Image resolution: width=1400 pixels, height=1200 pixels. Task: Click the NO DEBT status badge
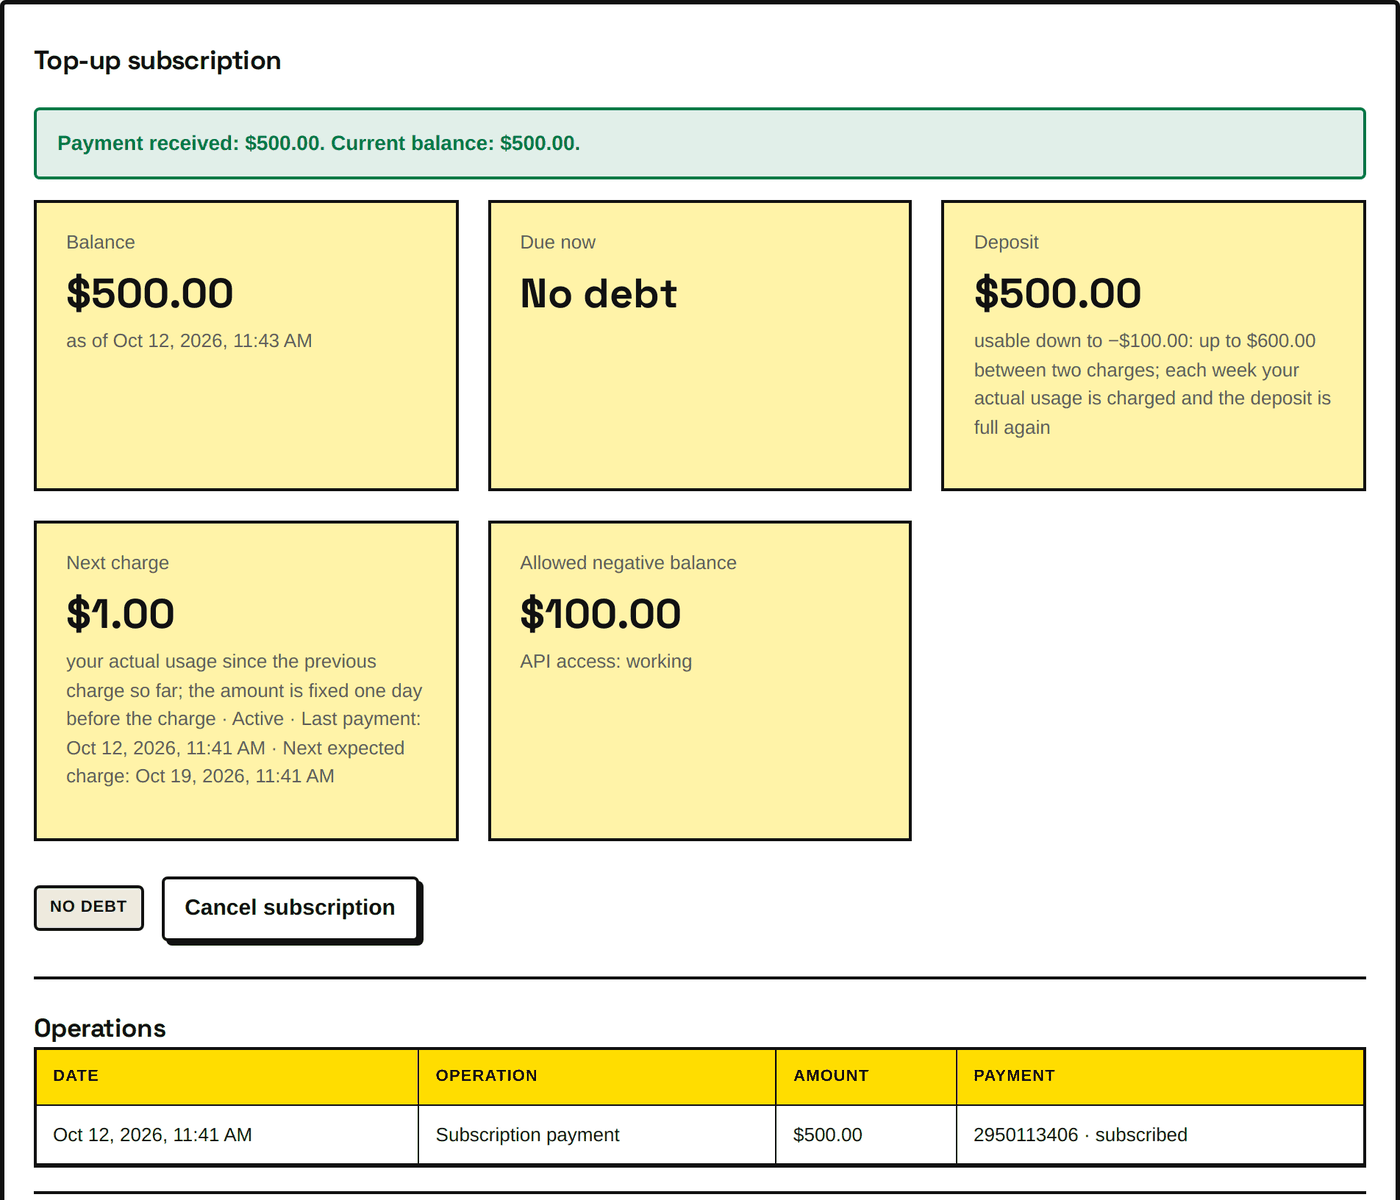pos(89,907)
